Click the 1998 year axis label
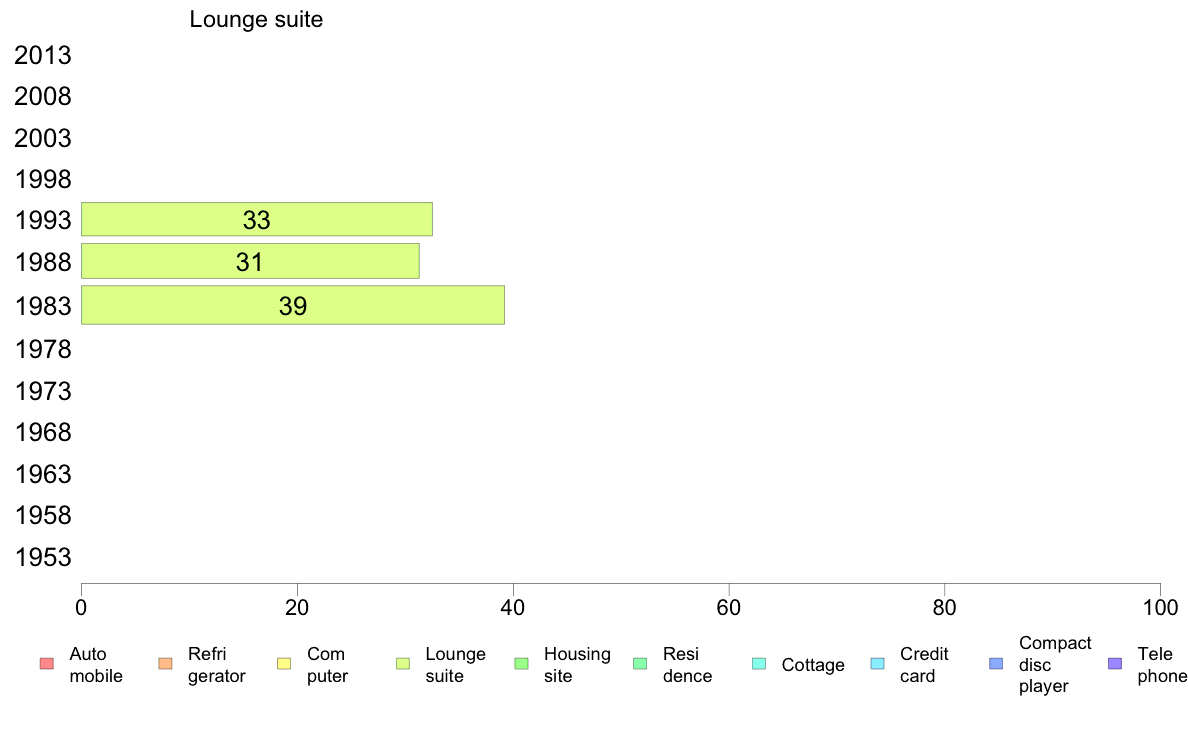1188x736 pixels. 43,180
